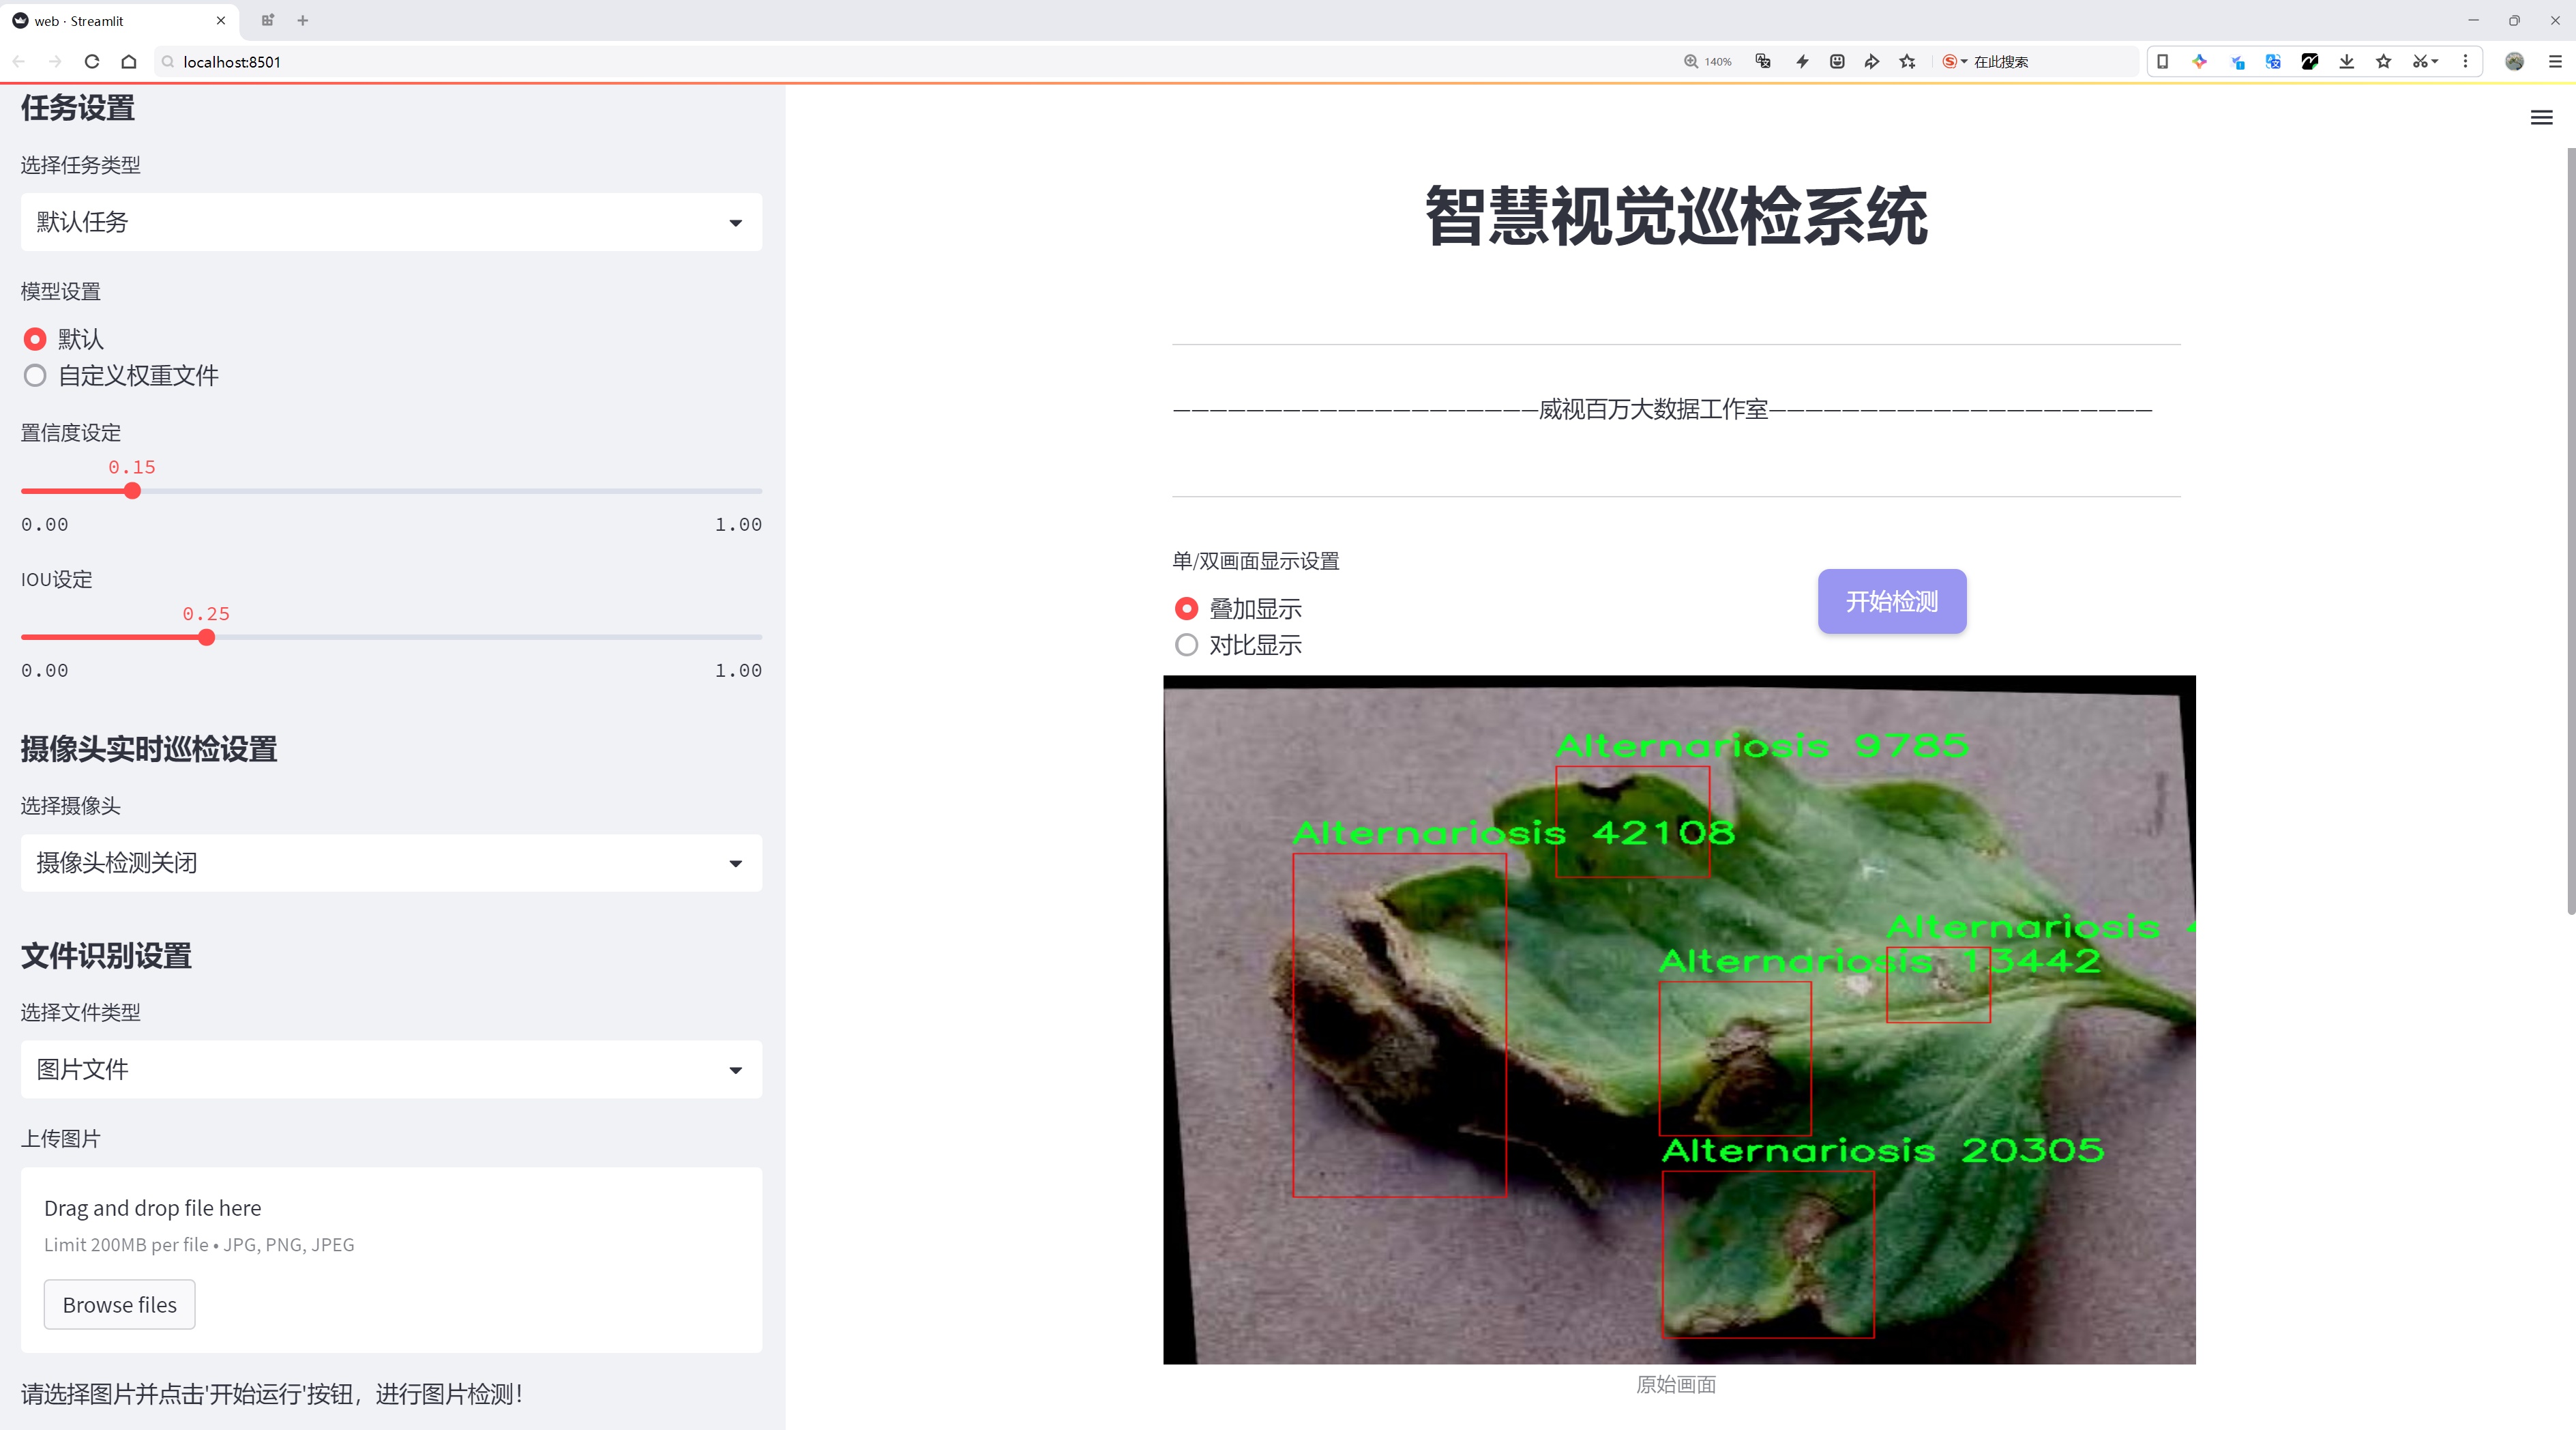
Task: Open the scissors screenshot tool
Action: (2425, 62)
